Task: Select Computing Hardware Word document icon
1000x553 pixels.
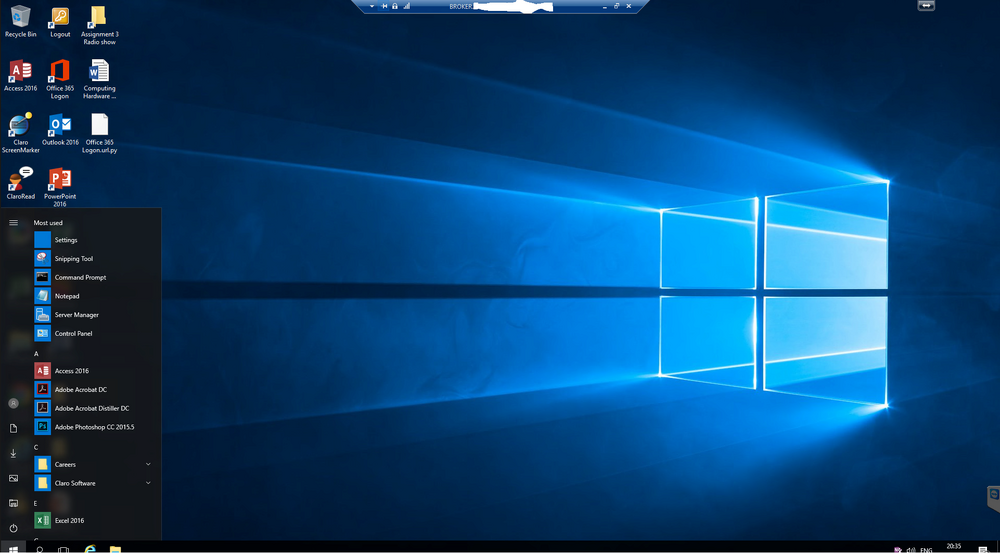Action: (x=99, y=79)
